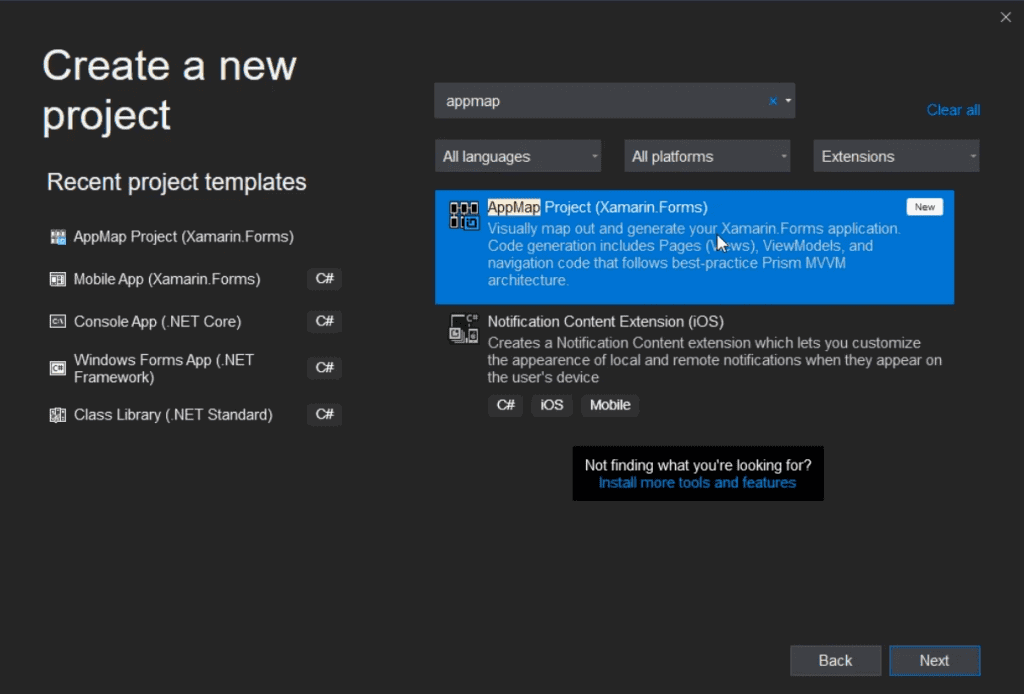This screenshot has width=1024, height=694.
Task: Open the Extensions project type dropdown
Action: click(896, 157)
